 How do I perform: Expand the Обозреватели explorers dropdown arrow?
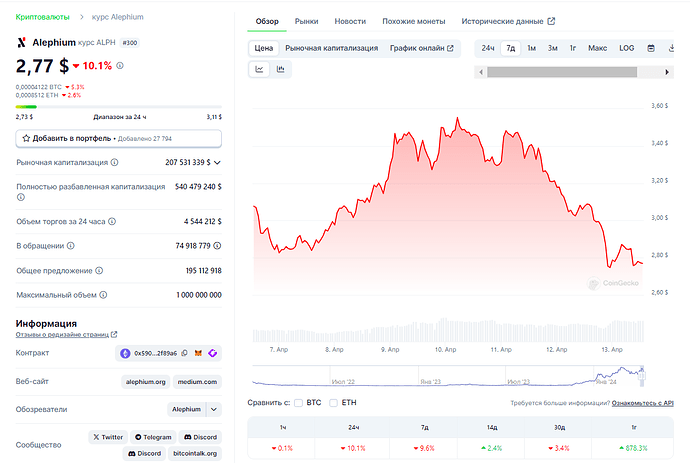coord(213,409)
